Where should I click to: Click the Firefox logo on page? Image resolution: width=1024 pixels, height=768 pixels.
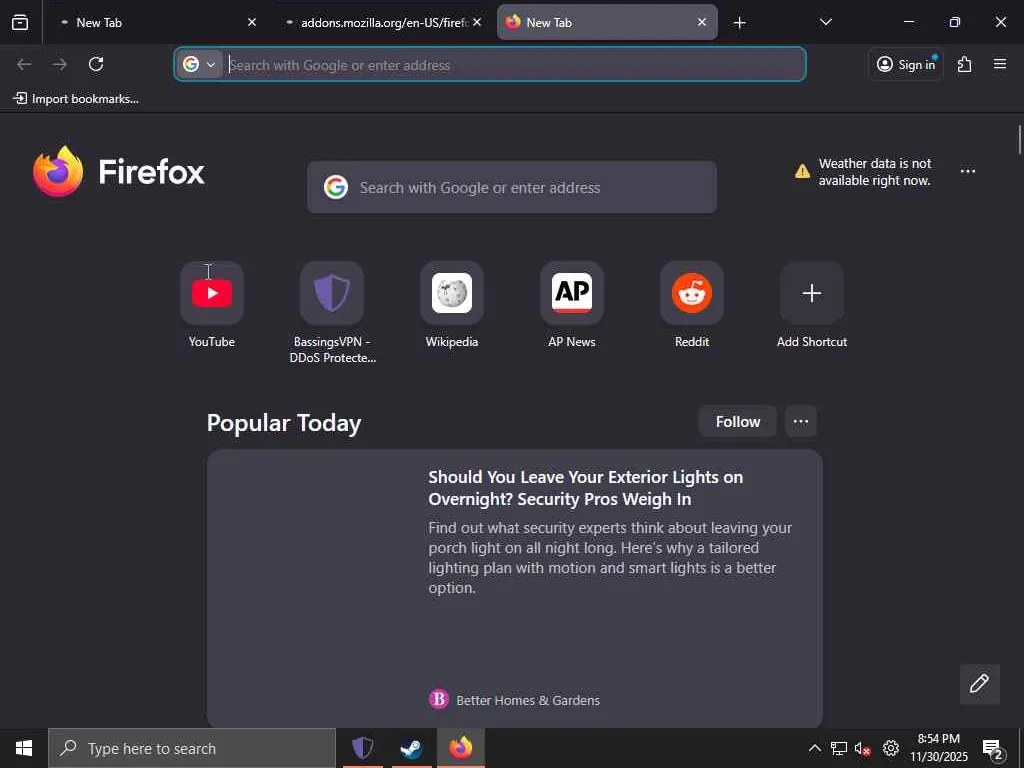point(119,172)
